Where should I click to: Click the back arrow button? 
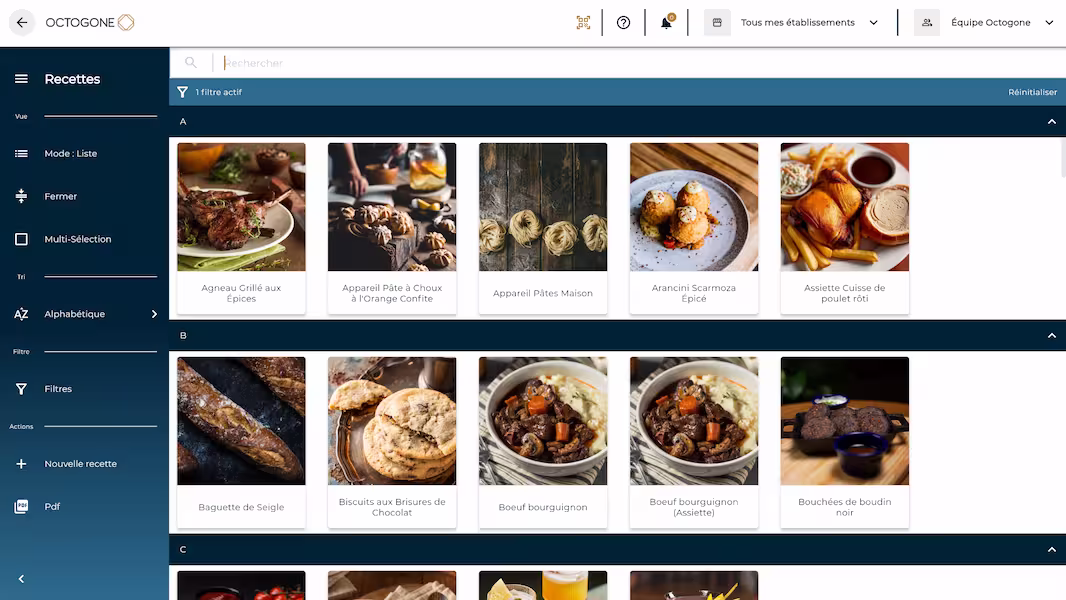click(x=22, y=22)
